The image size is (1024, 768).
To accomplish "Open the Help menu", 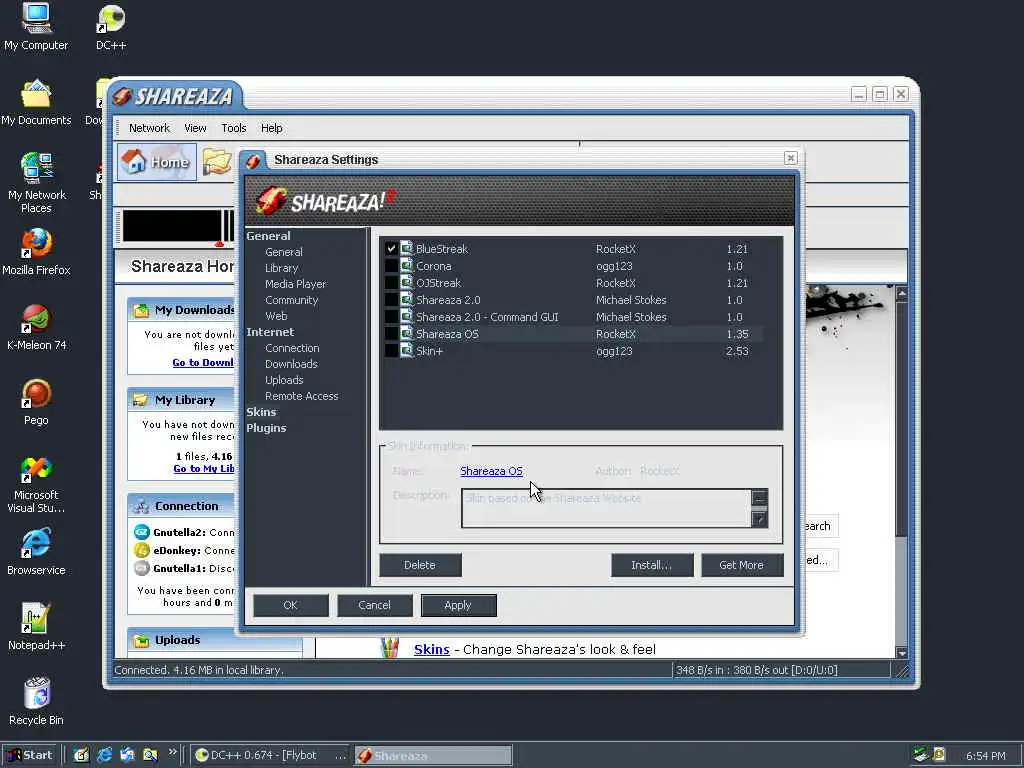I will coord(272,128).
